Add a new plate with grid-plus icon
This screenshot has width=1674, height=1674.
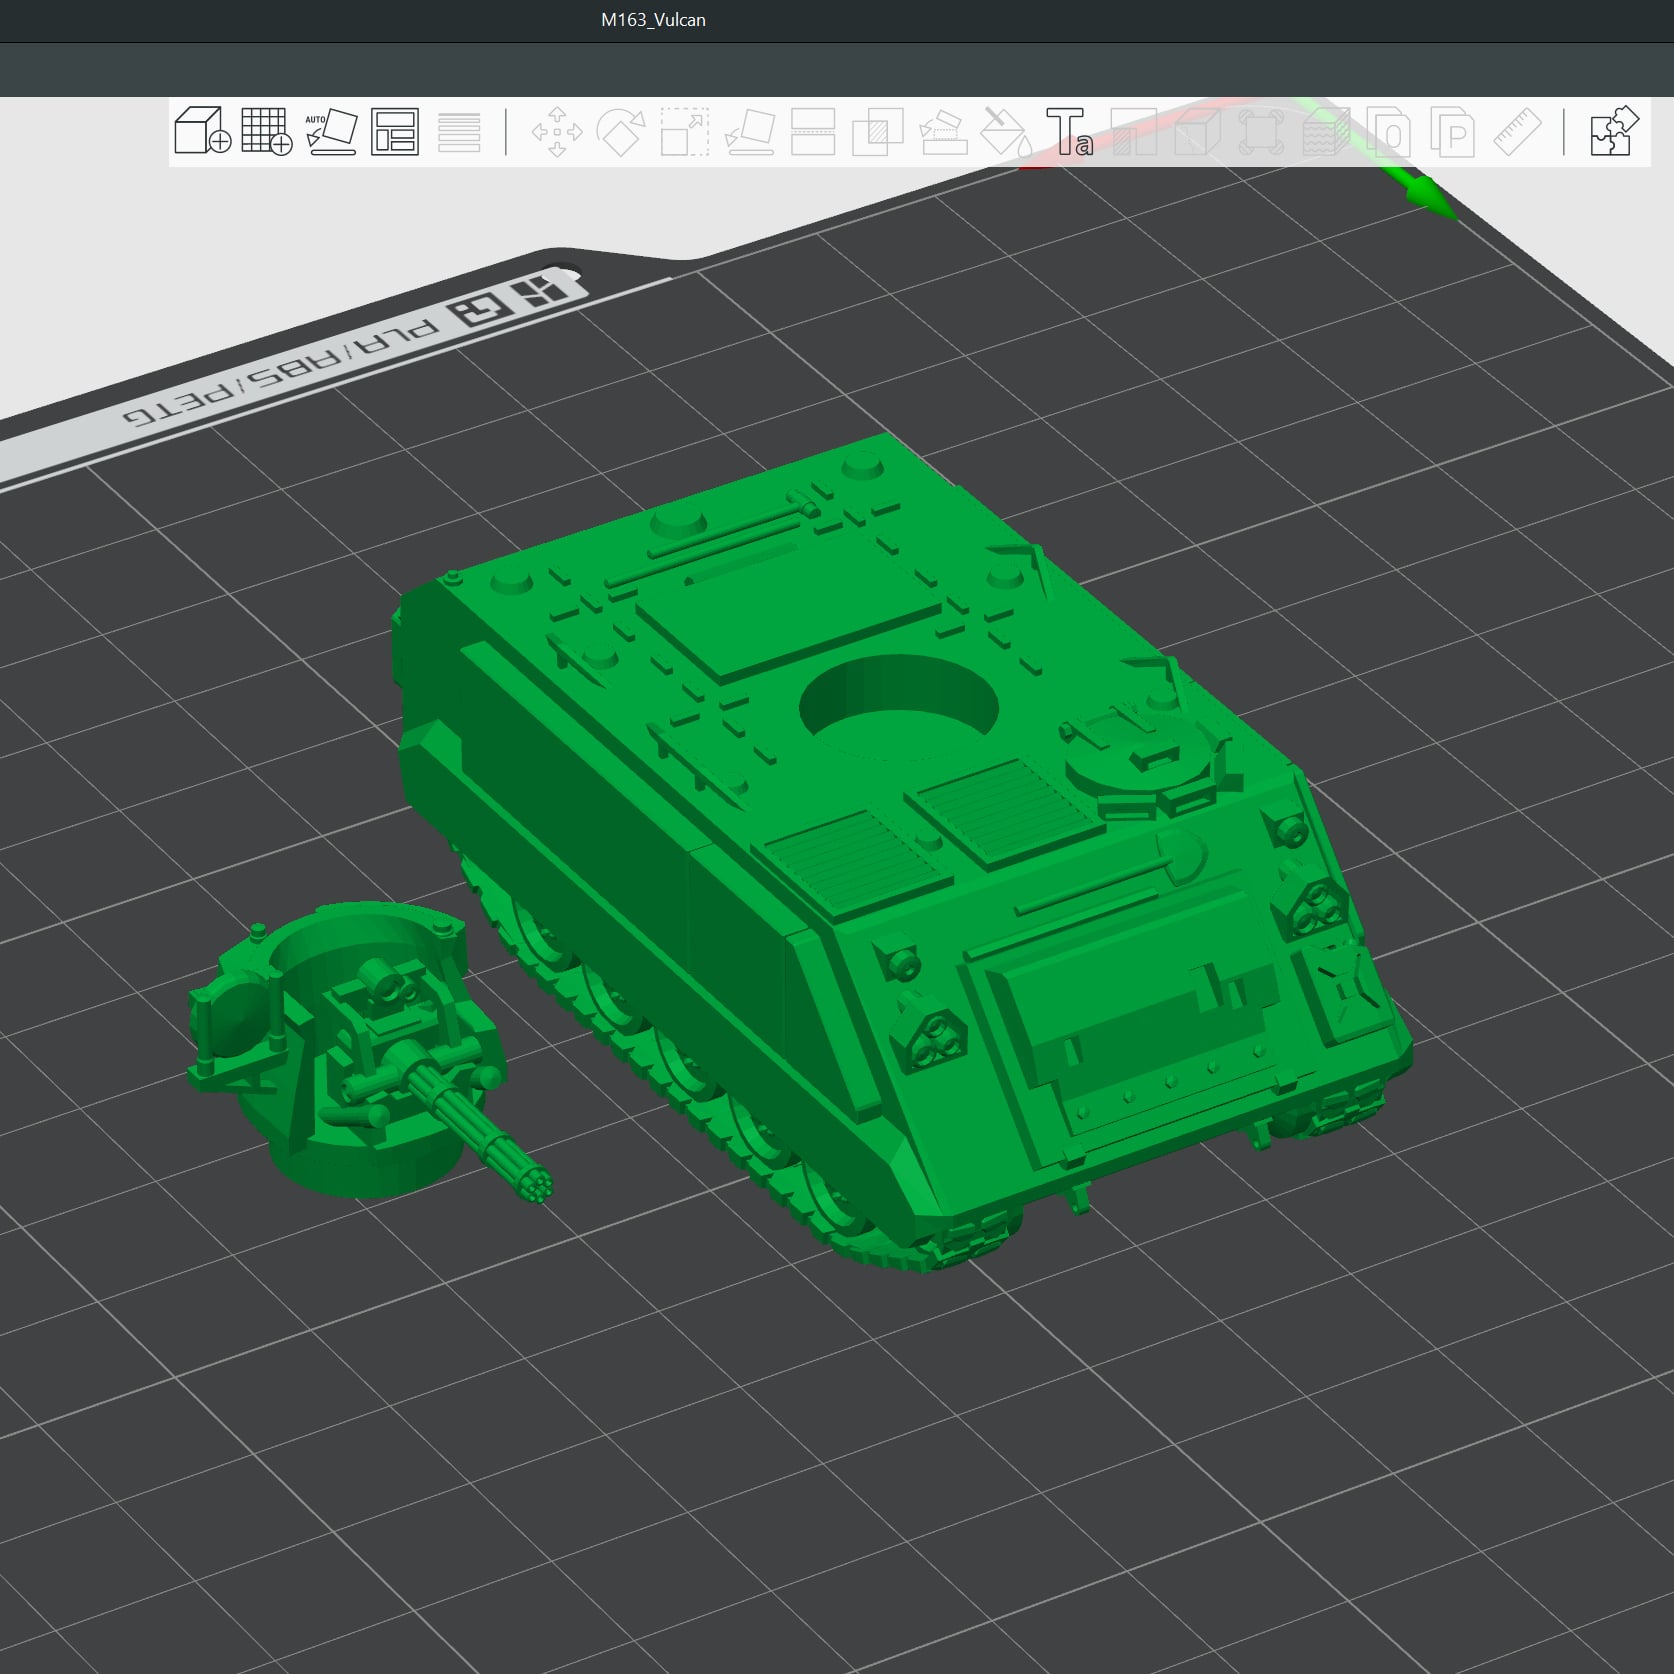[x=267, y=131]
